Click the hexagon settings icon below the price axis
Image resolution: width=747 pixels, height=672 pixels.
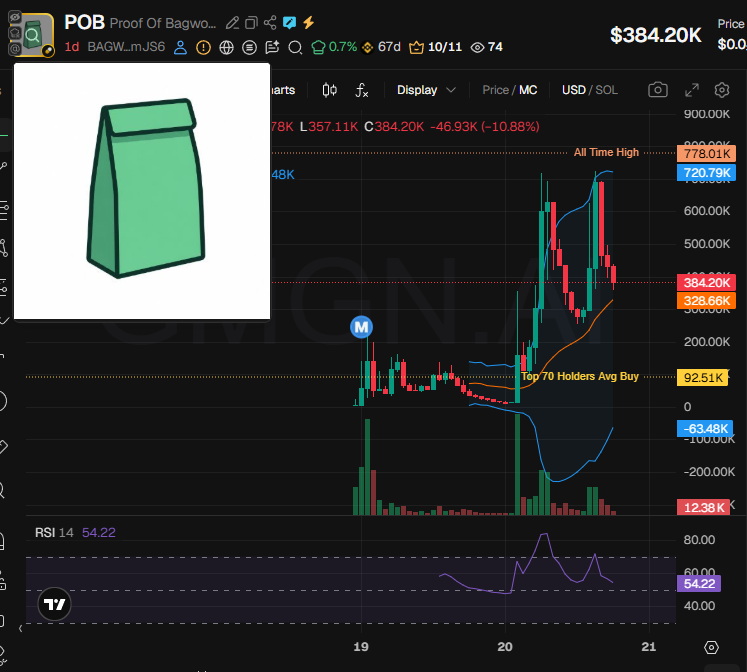tap(711, 647)
